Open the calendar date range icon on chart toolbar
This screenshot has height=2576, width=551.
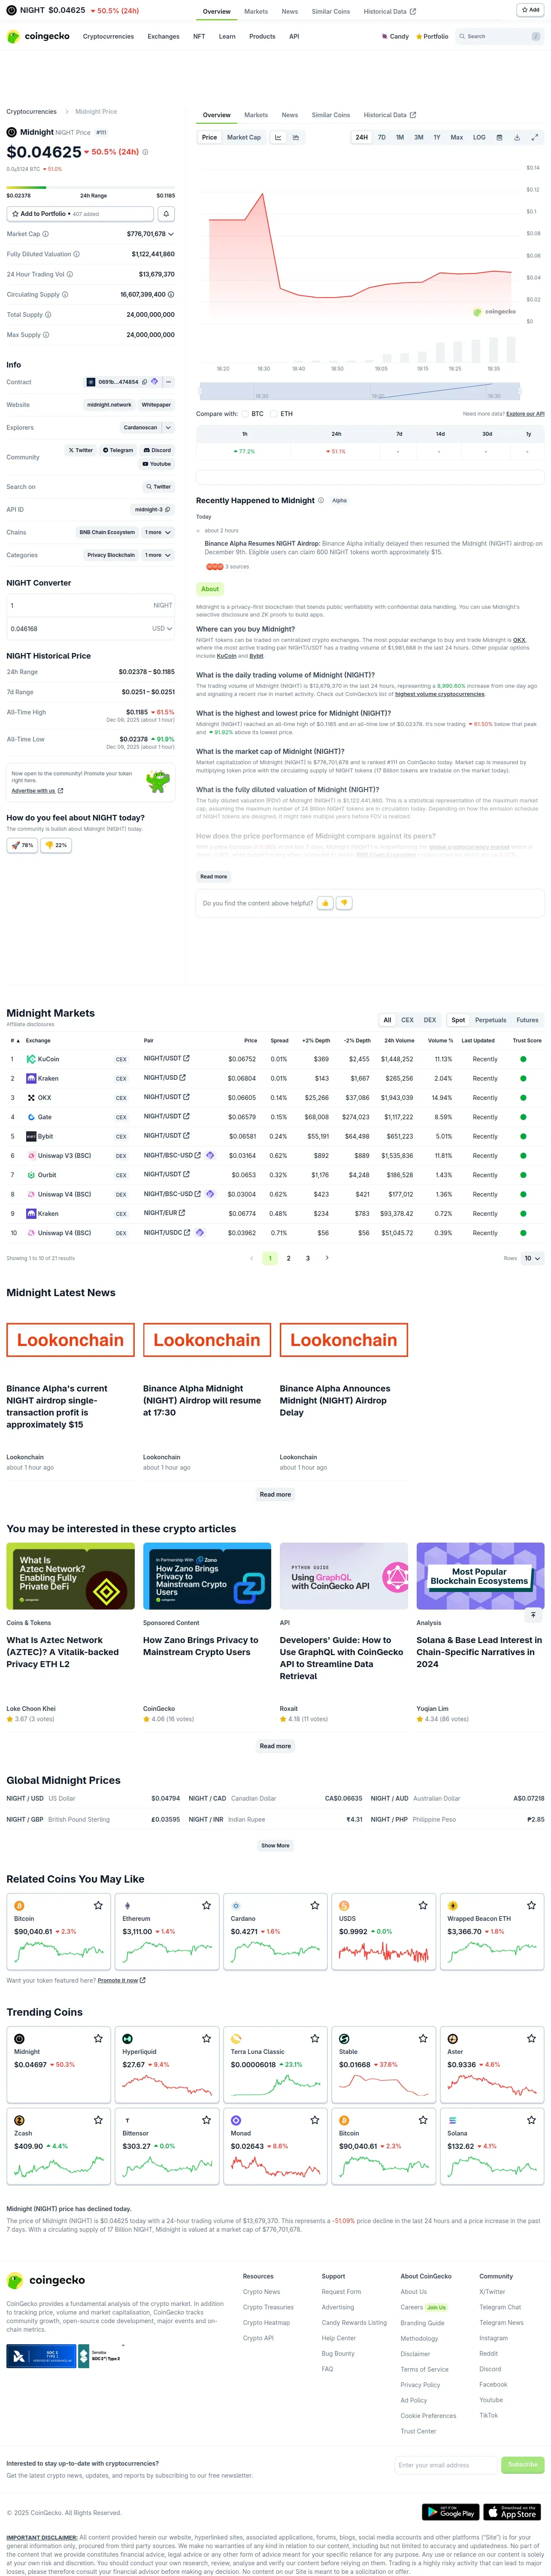pyautogui.click(x=499, y=137)
